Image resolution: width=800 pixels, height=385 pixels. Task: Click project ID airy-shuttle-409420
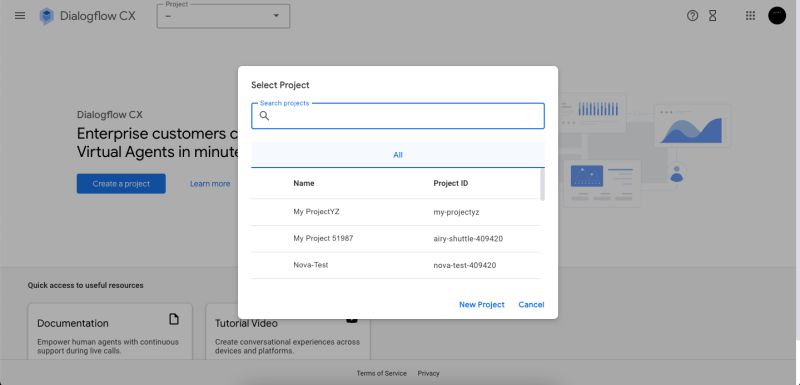468,239
